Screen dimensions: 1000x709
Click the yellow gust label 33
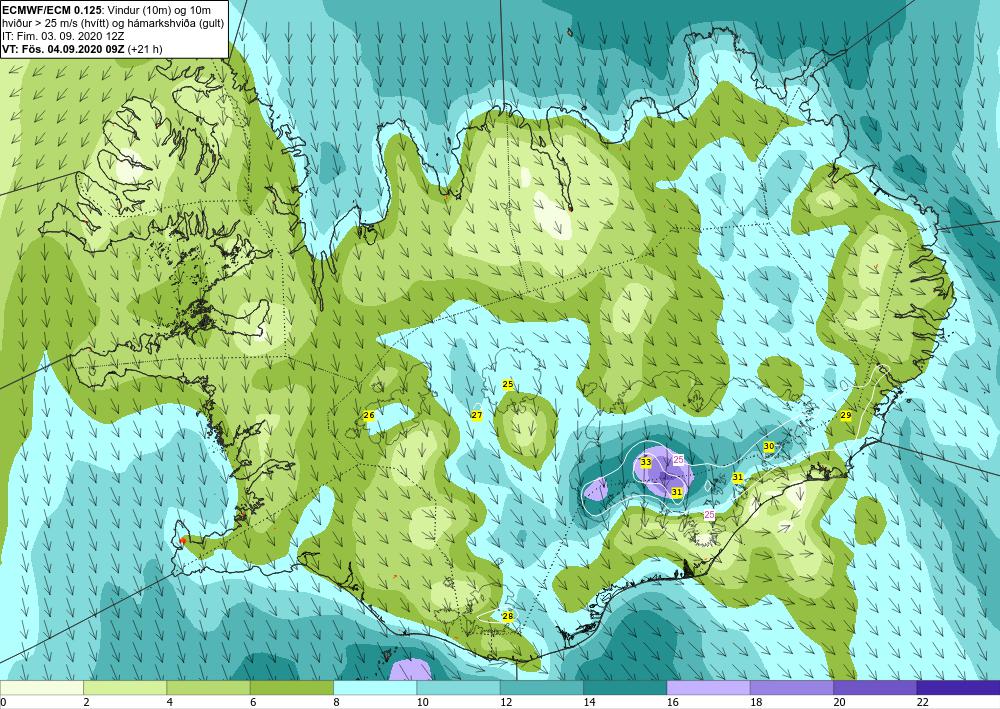[646, 462]
